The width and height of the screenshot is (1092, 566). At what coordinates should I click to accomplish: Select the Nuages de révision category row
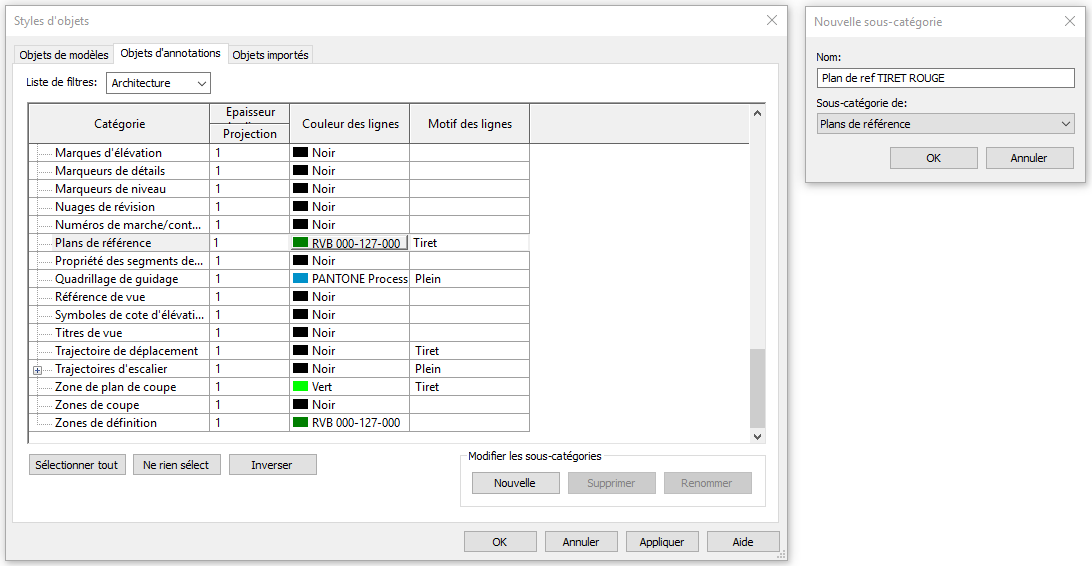click(105, 207)
